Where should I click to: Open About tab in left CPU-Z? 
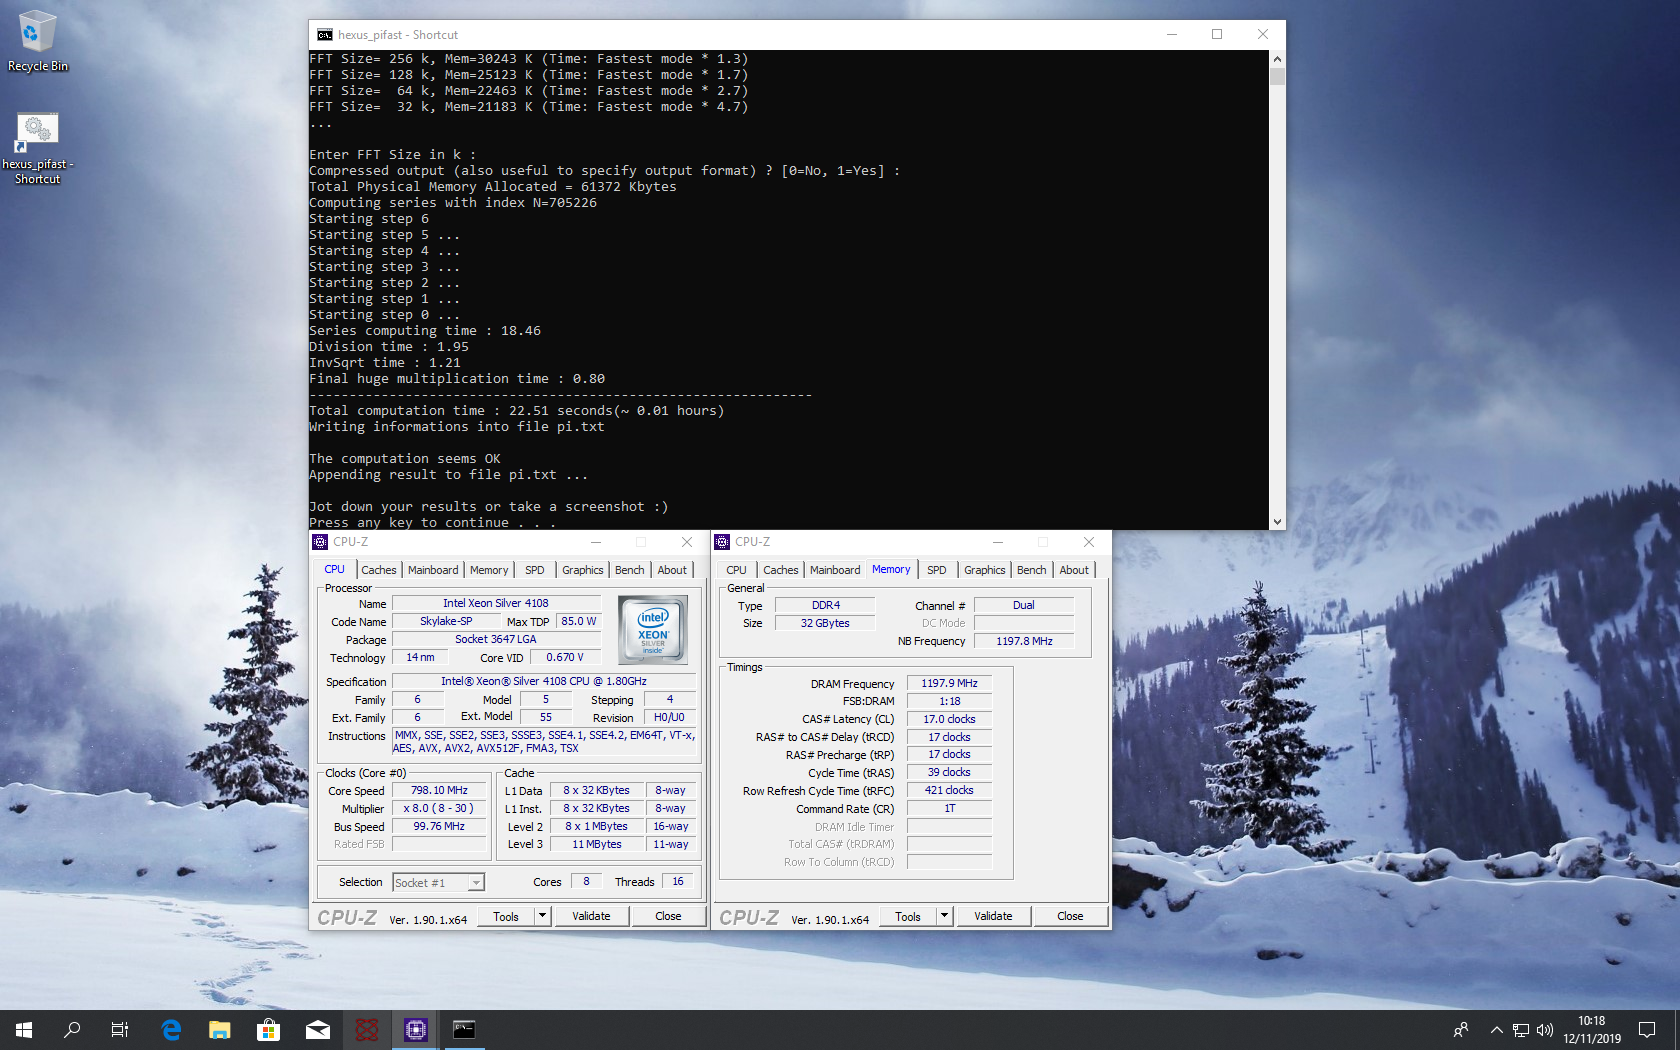tap(672, 570)
